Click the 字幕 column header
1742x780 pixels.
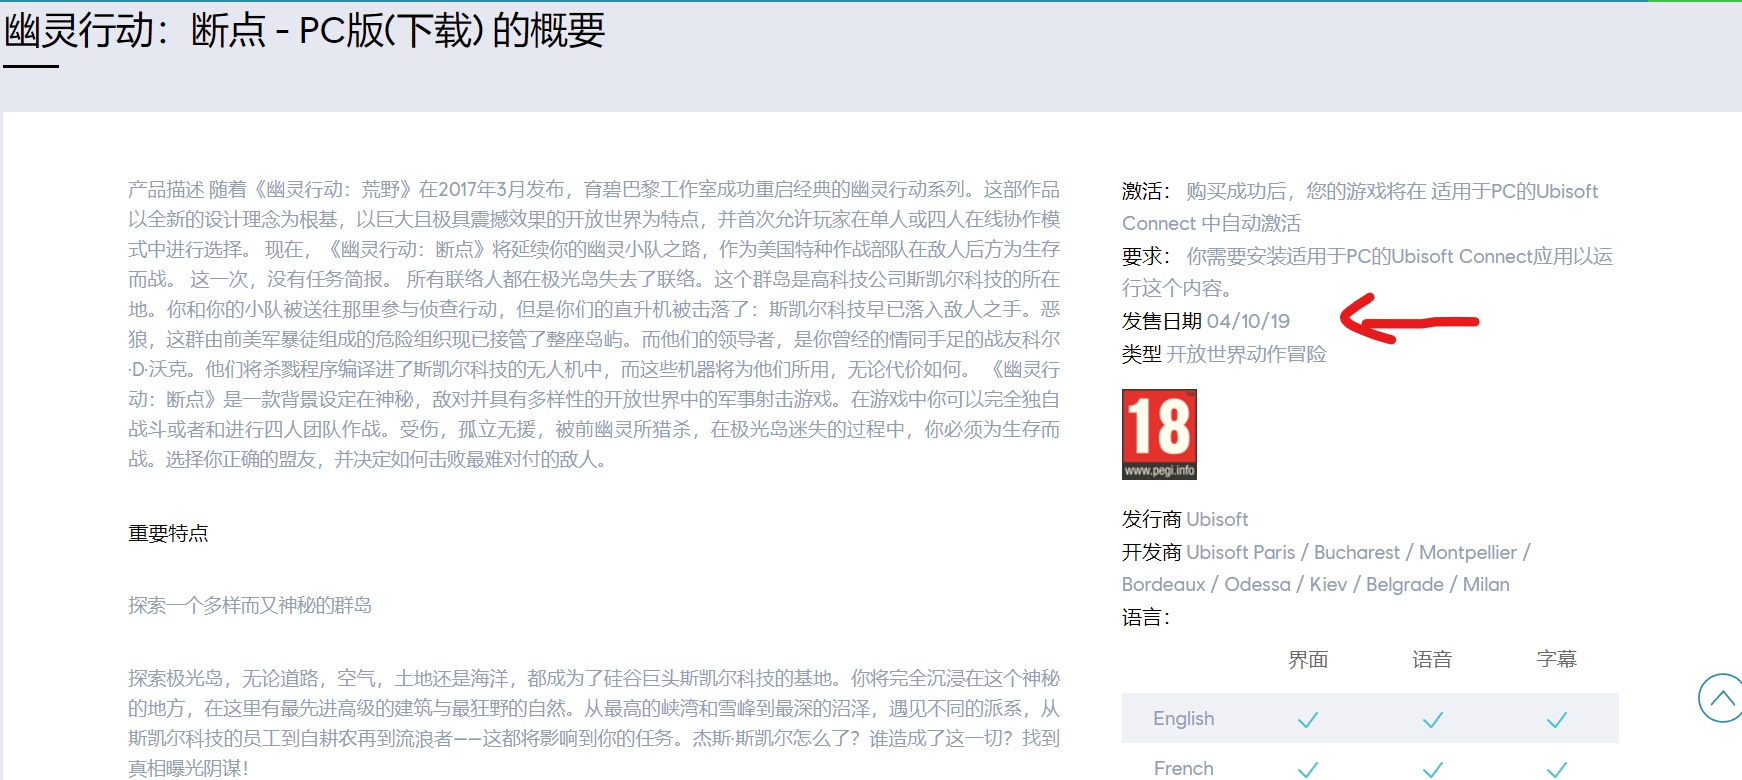[1556, 659]
